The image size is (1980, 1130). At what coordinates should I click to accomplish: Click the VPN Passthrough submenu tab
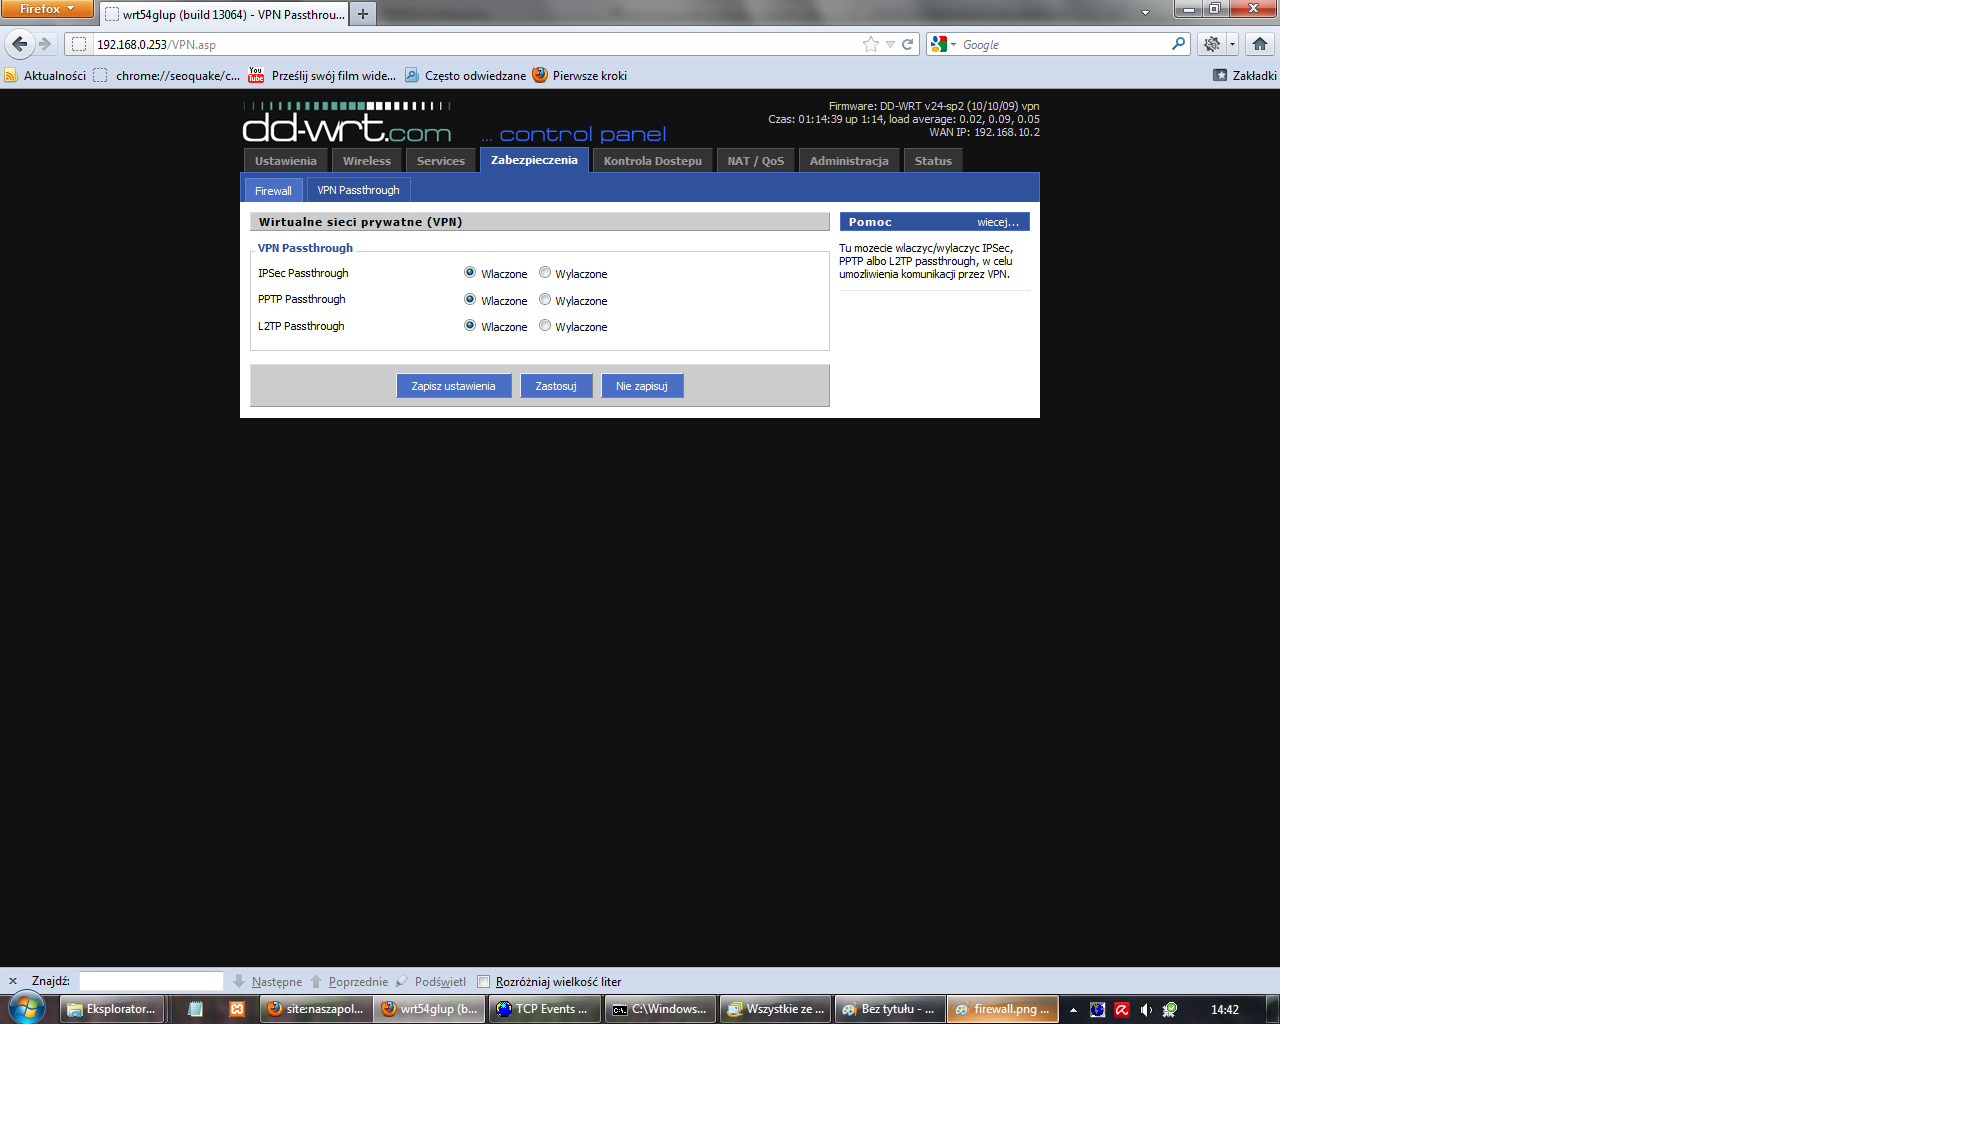click(x=358, y=190)
